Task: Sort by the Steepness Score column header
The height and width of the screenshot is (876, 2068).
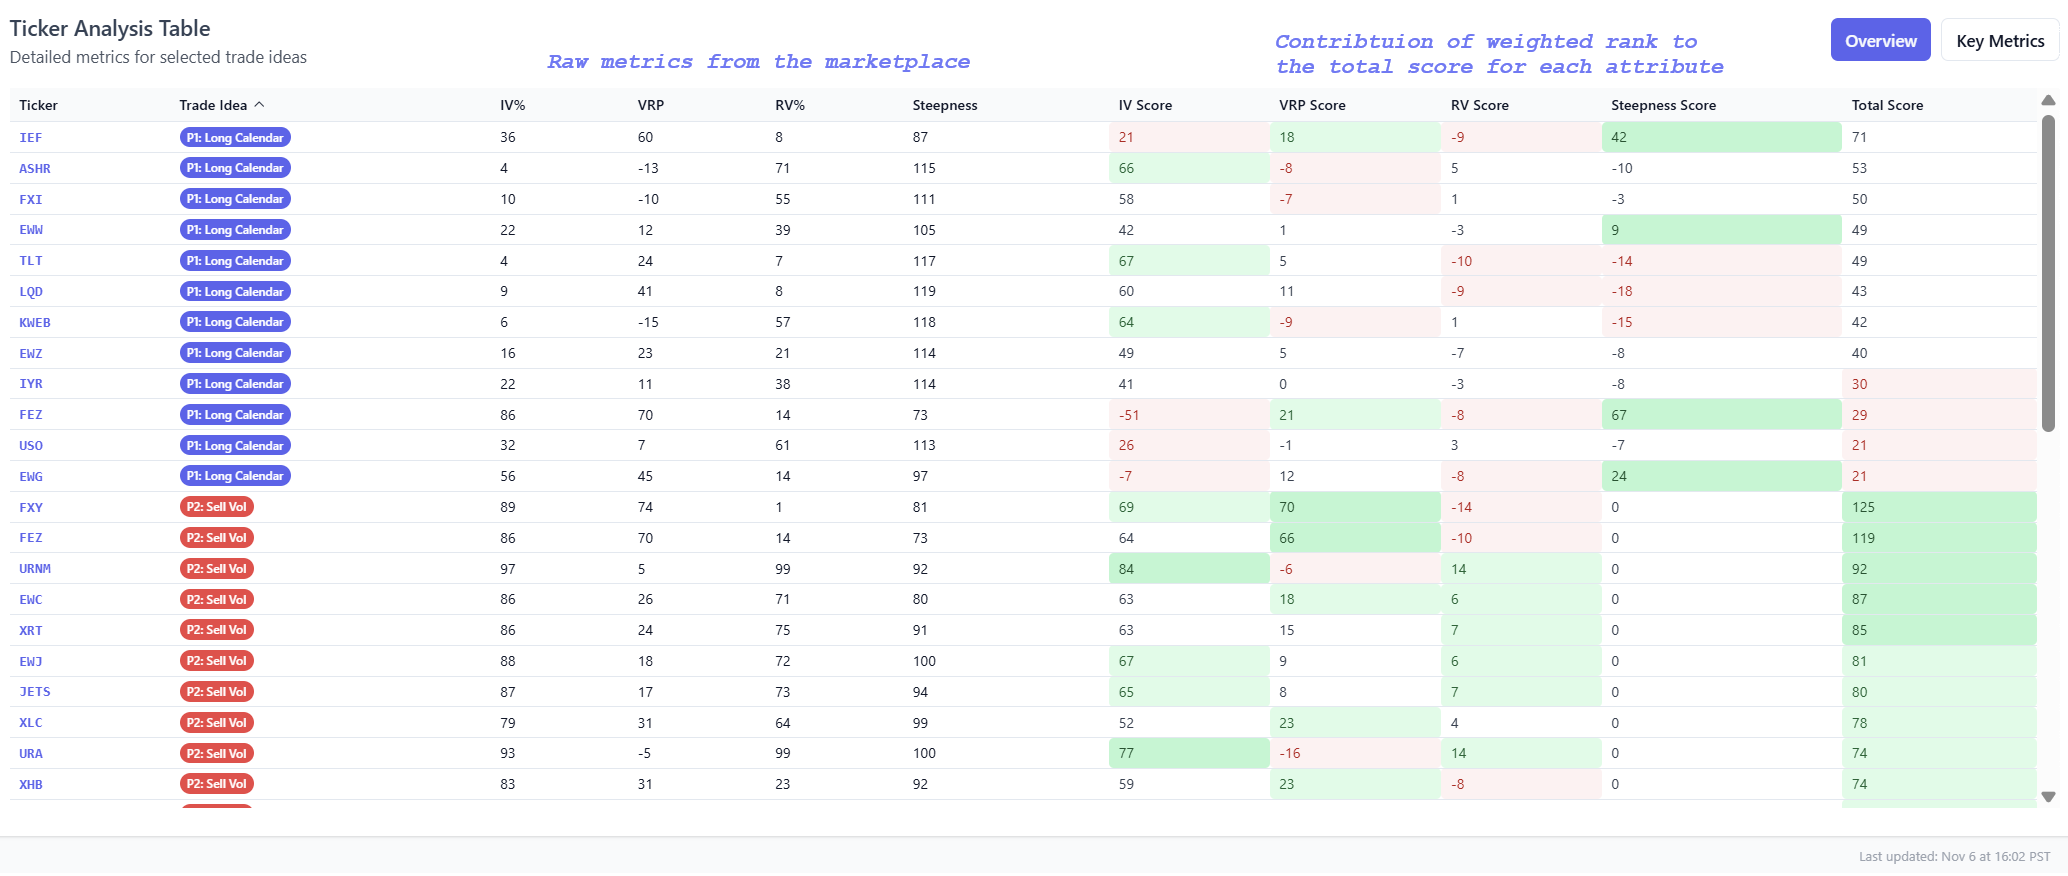Action: coord(1663,105)
